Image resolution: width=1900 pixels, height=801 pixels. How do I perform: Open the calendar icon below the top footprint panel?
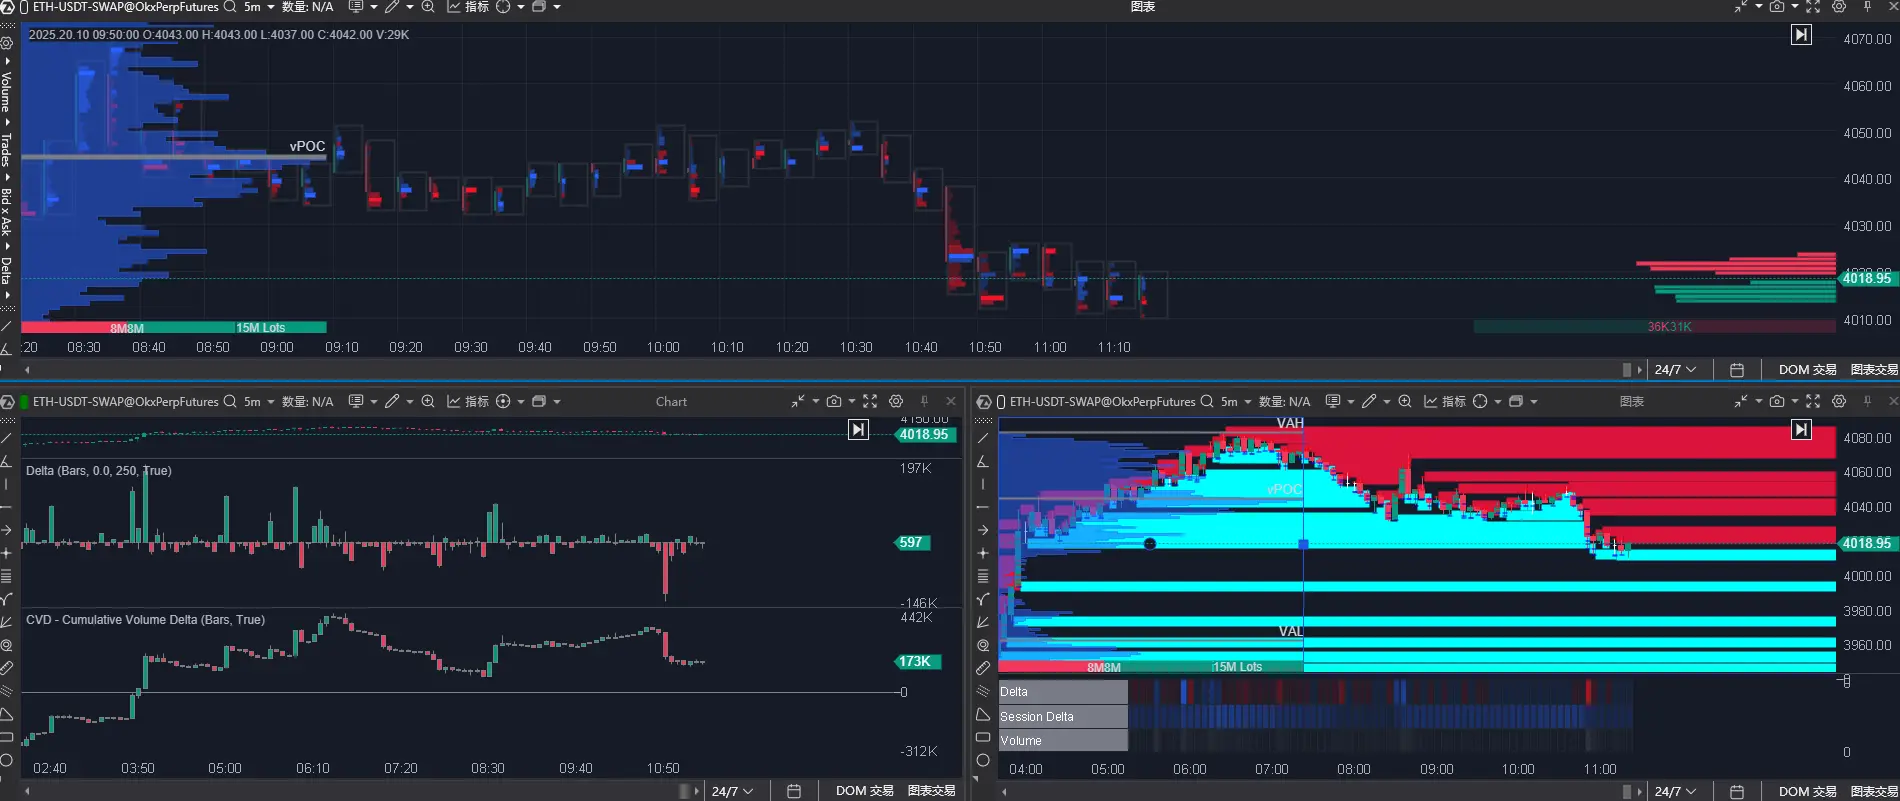pyautogui.click(x=1737, y=370)
